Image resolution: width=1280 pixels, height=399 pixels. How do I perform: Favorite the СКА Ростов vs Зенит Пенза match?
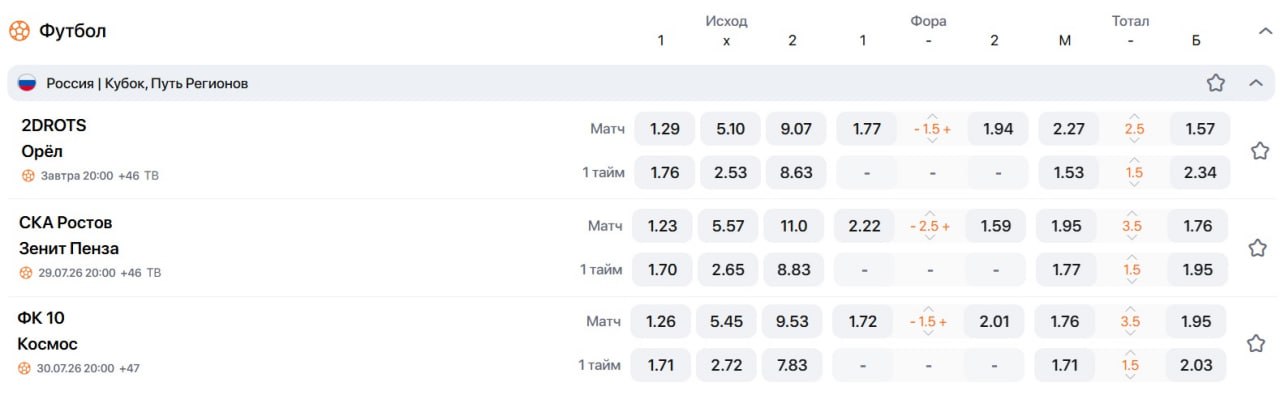point(1258,247)
